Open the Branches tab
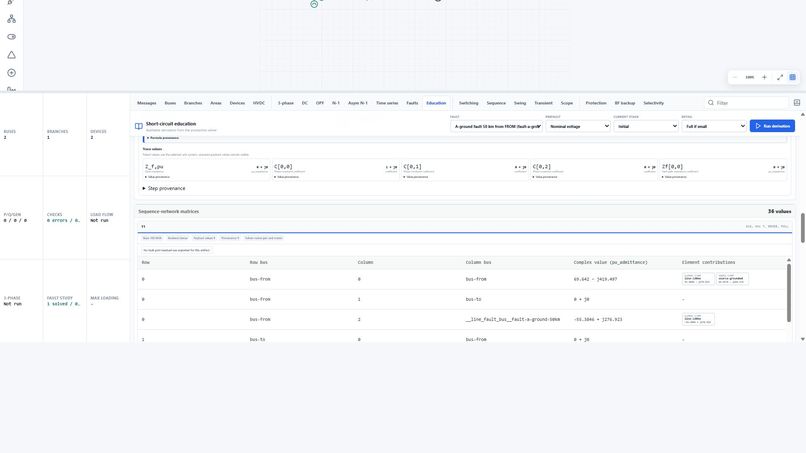Image resolution: width=806 pixels, height=453 pixels. pos(193,103)
